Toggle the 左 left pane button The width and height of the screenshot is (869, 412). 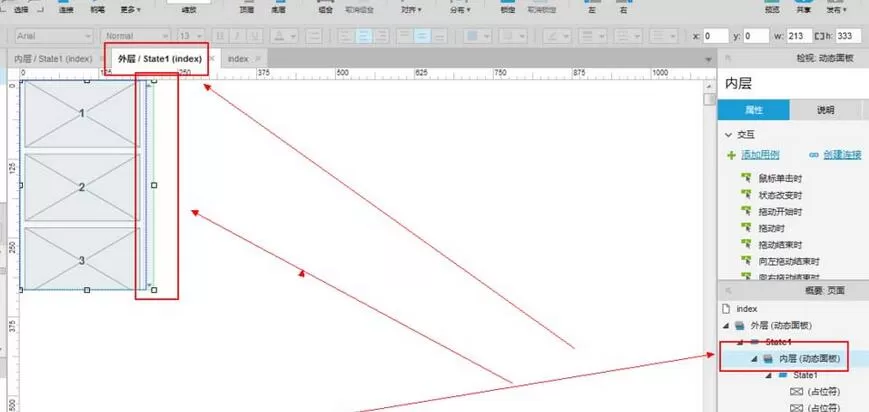(x=591, y=9)
